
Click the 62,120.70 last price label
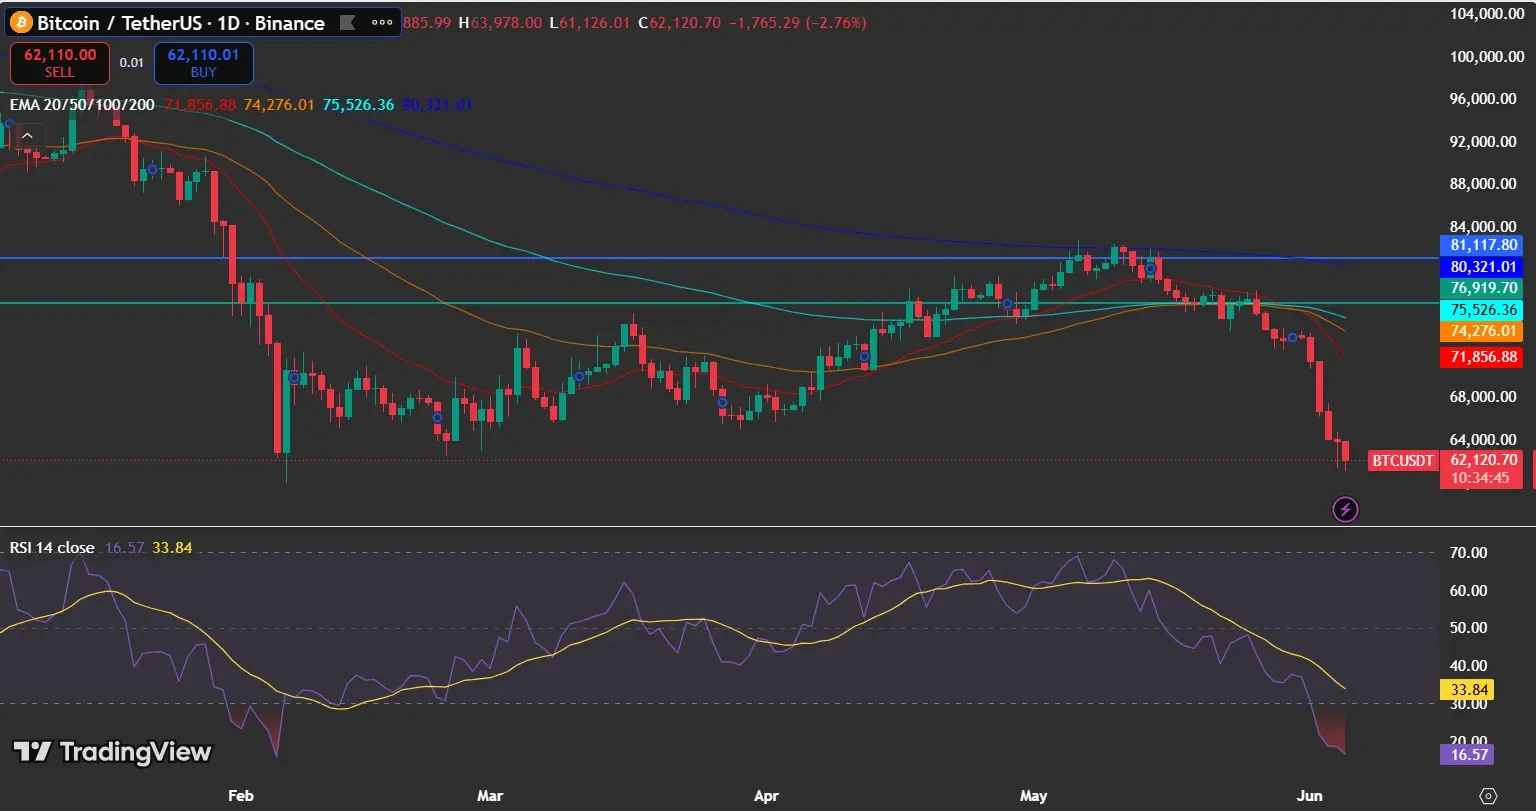1484,460
